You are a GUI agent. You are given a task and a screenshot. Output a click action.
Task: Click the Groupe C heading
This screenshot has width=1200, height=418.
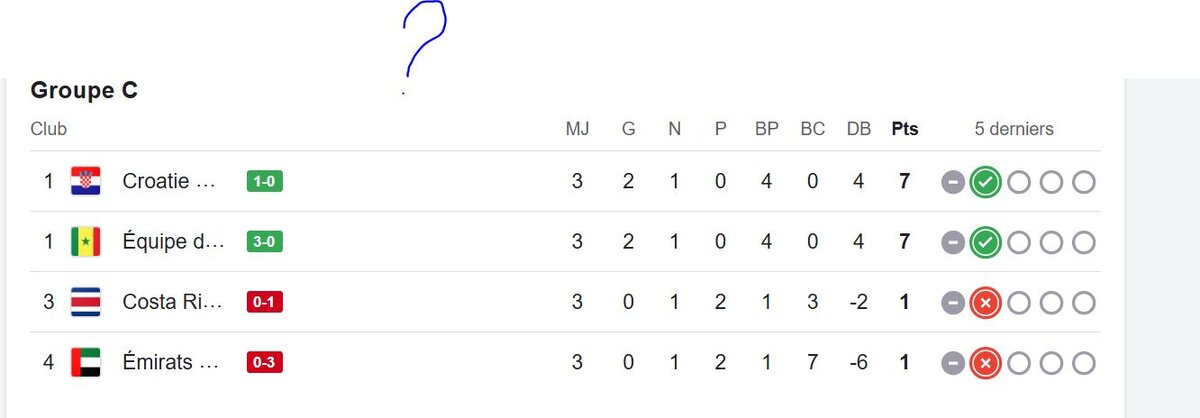(84, 91)
